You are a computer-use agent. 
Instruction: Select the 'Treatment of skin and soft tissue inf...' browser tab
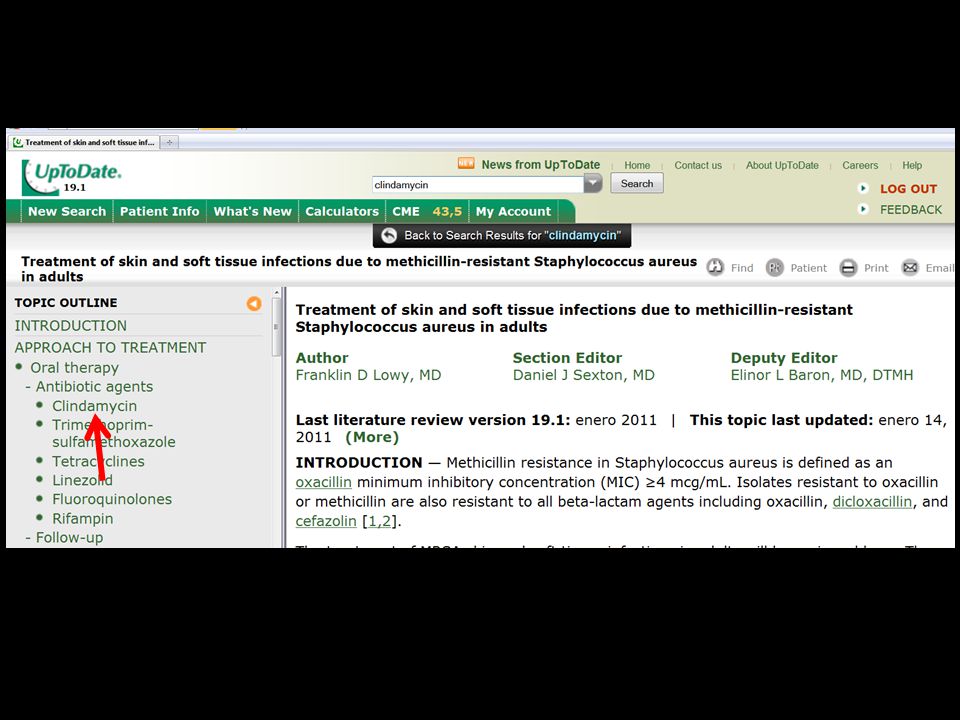pos(84,142)
